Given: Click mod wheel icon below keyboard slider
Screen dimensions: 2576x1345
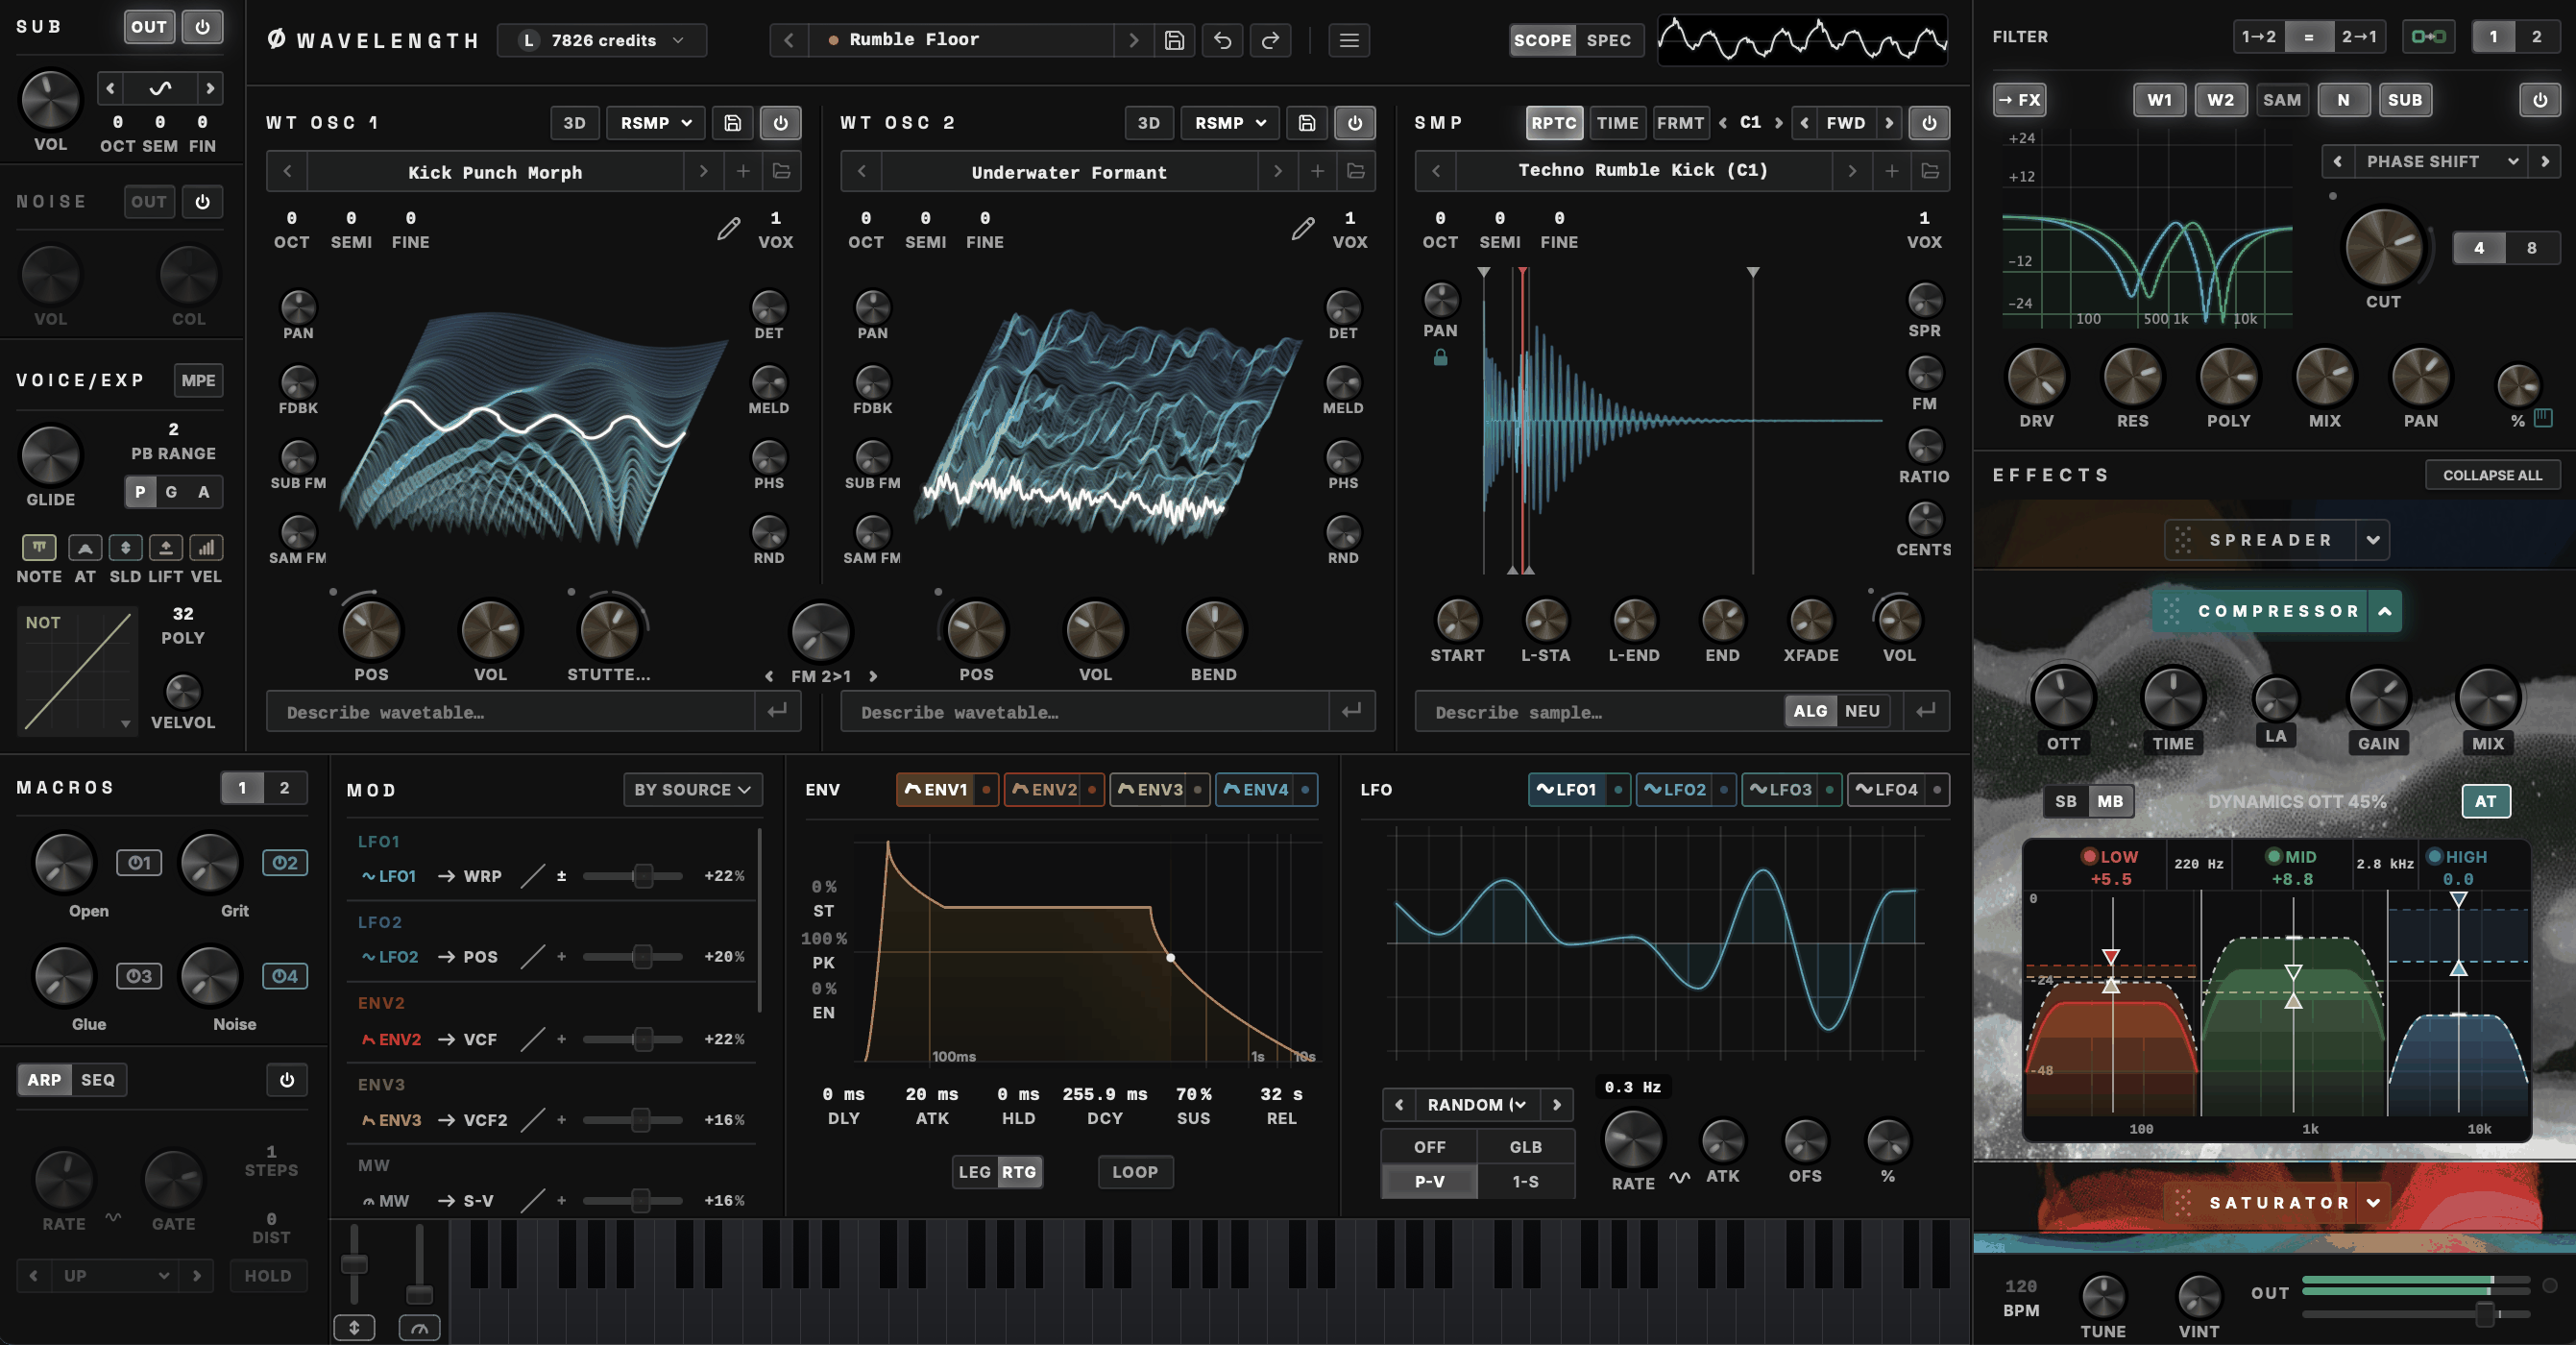Looking at the screenshot, I should [x=419, y=1328].
